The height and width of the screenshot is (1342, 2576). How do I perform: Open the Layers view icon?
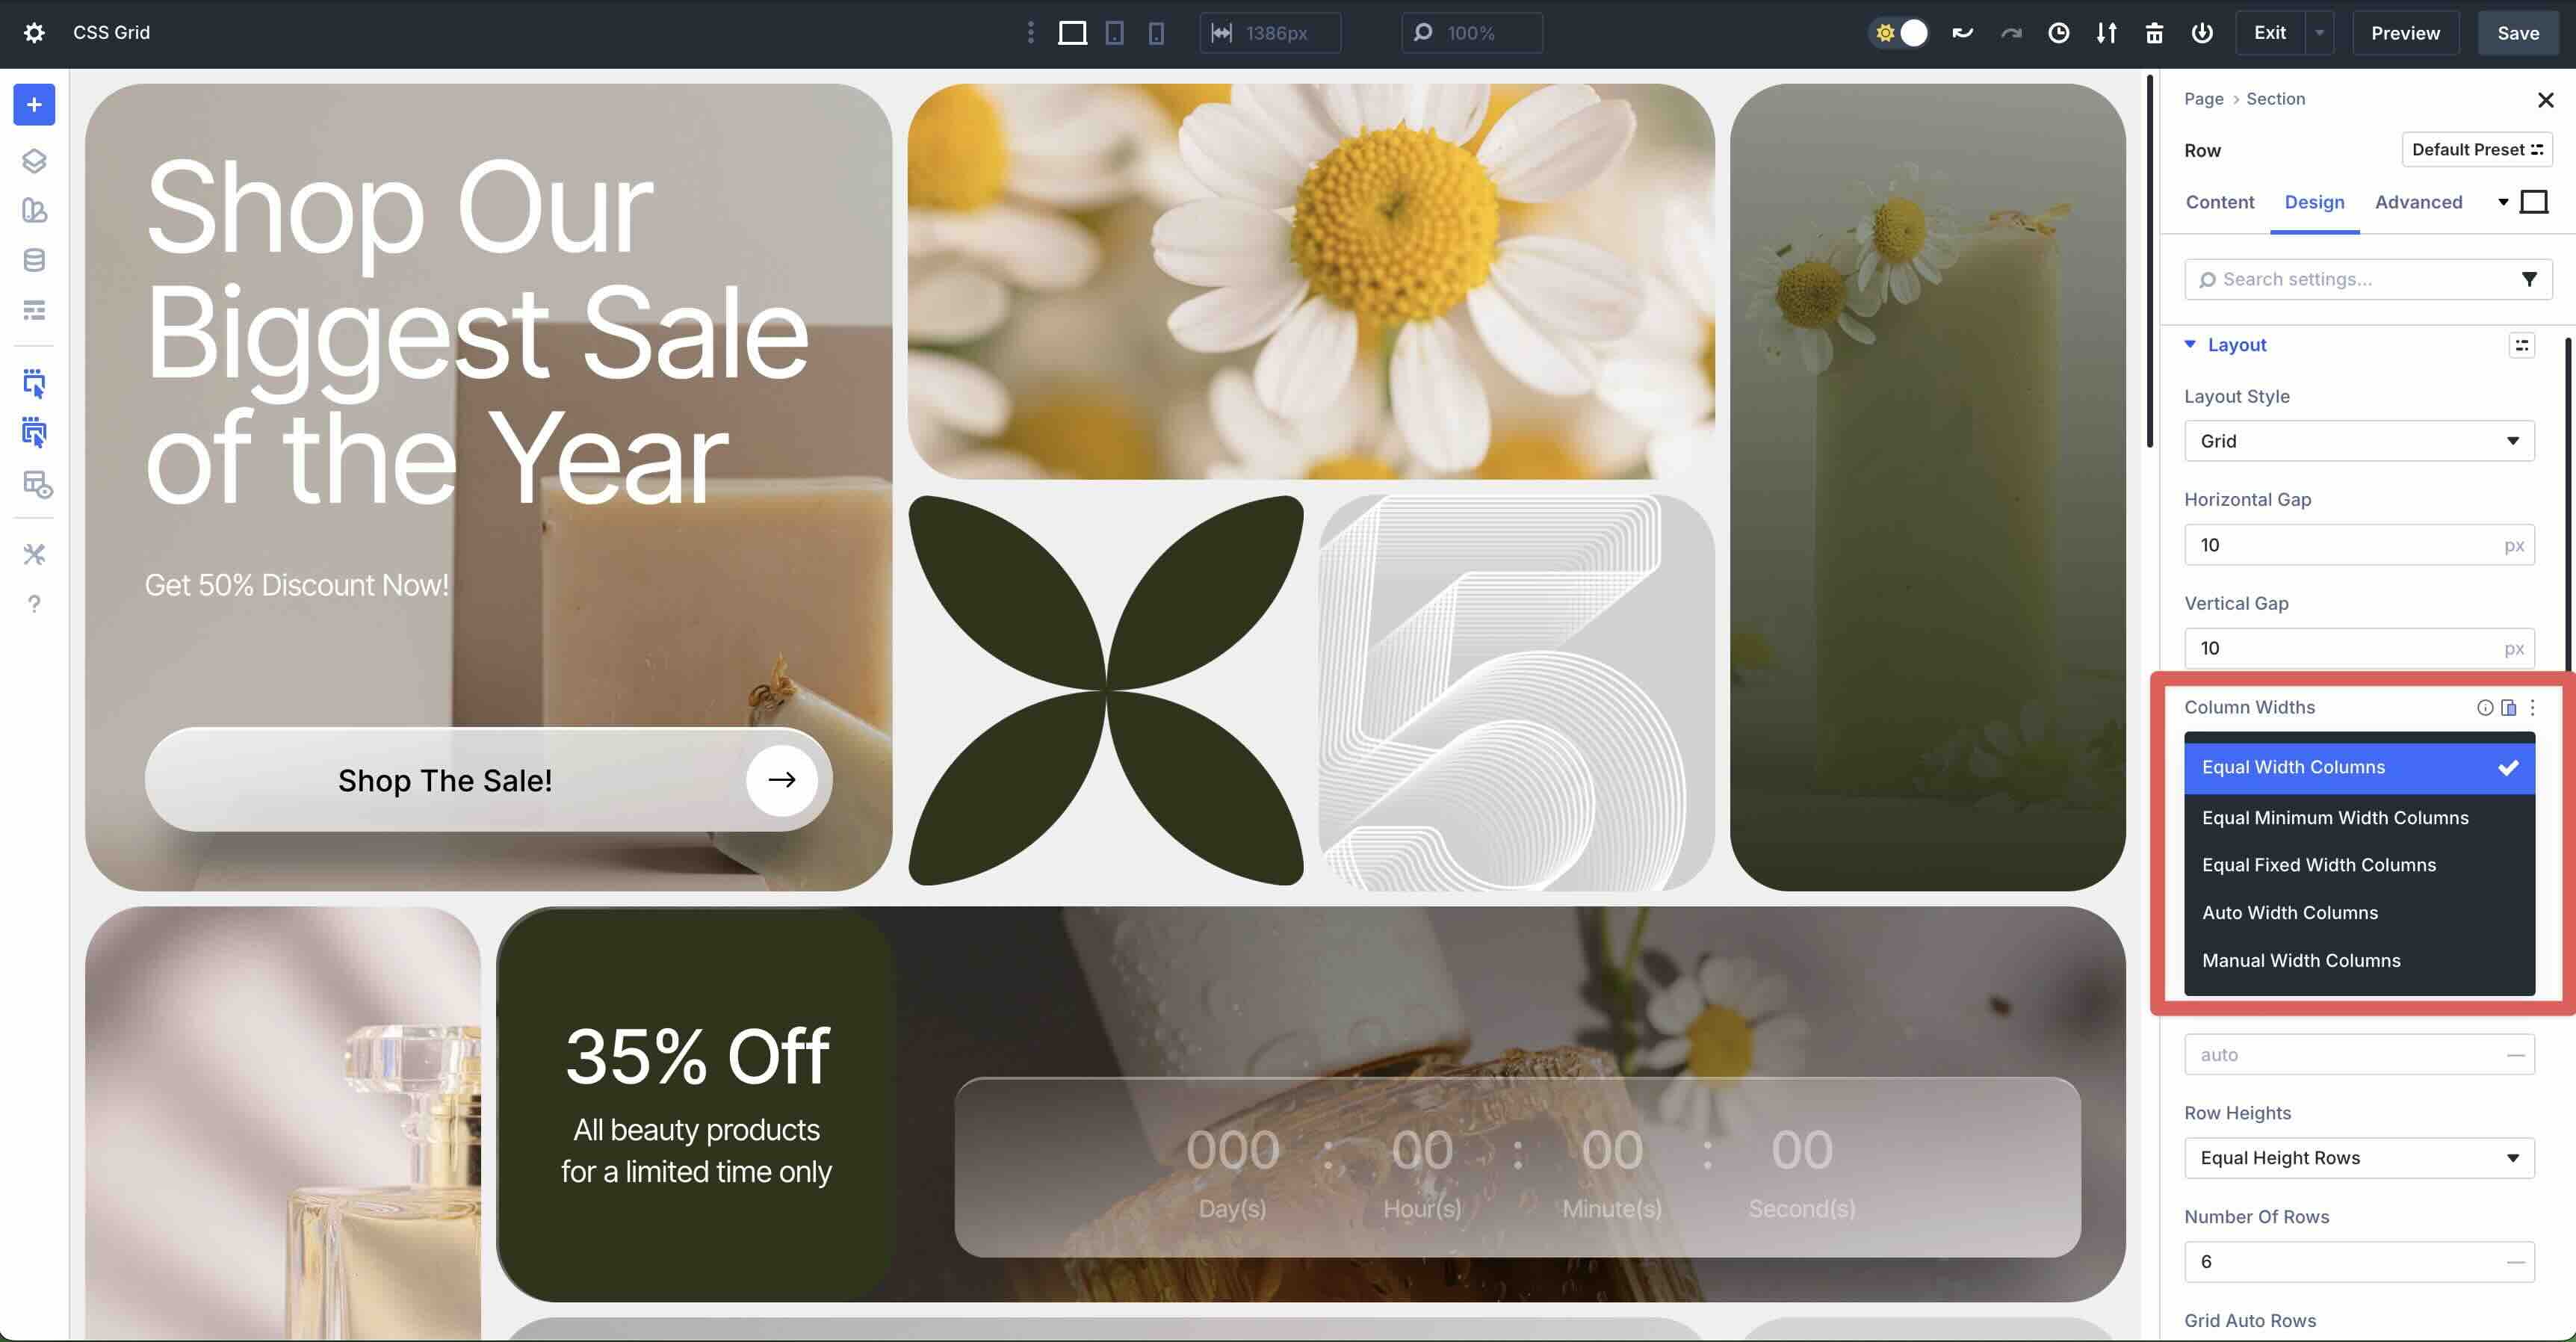coord(34,161)
